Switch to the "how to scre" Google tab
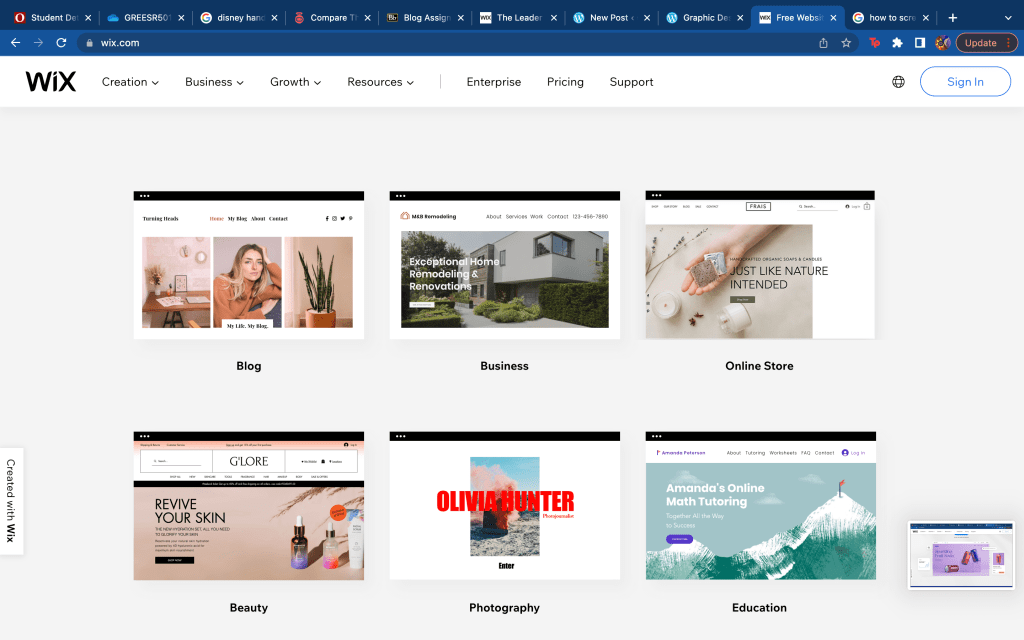This screenshot has height=640, width=1024. point(886,17)
